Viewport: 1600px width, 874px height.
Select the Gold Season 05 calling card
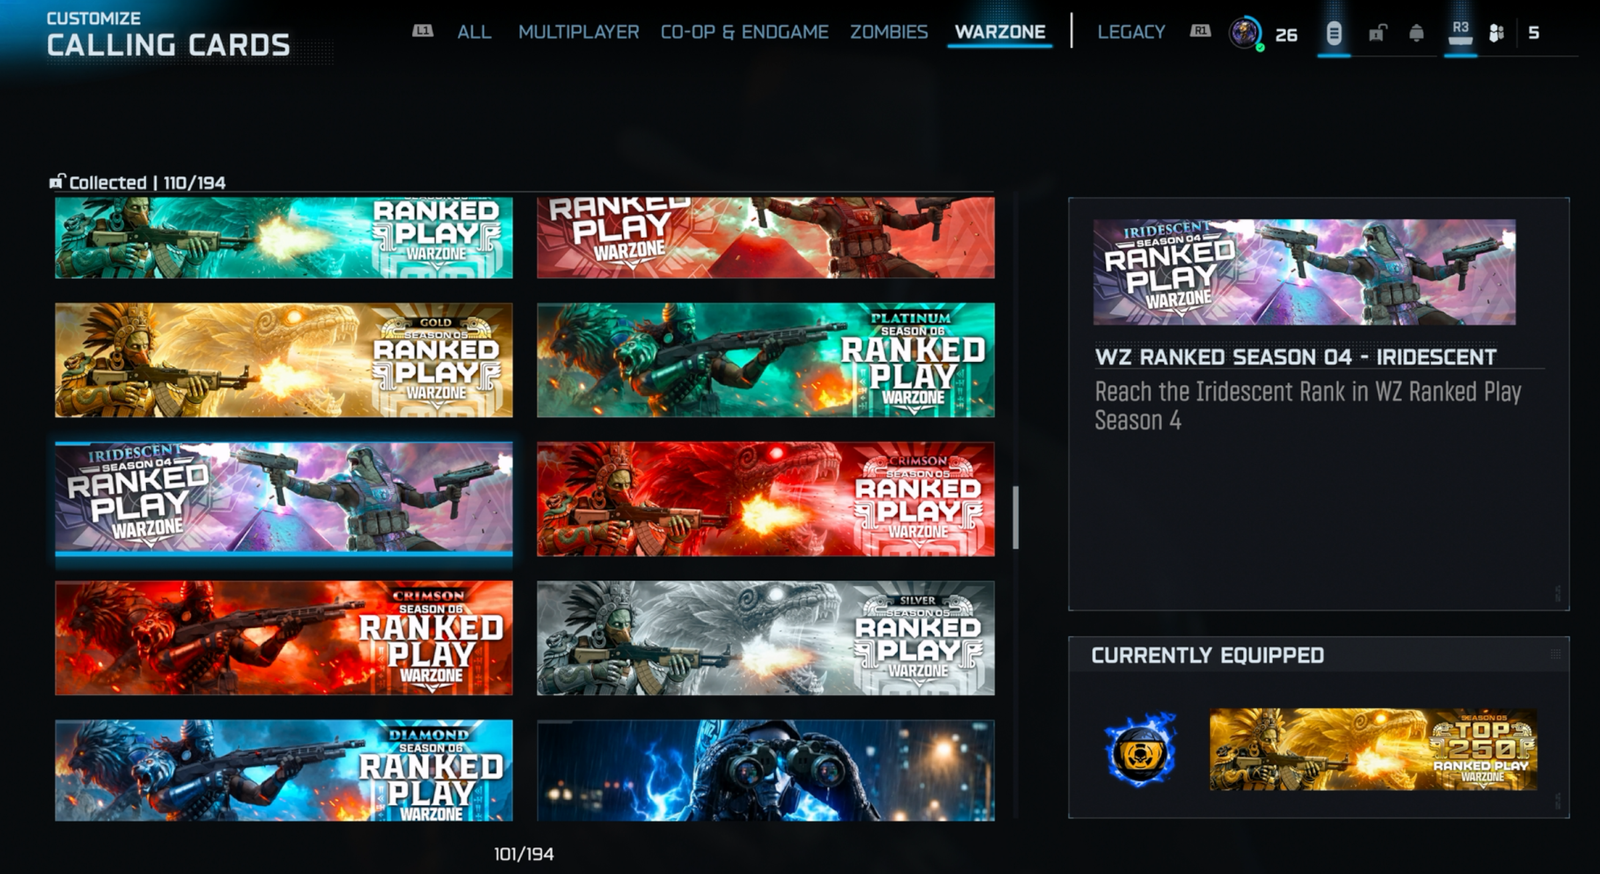pyautogui.click(x=284, y=360)
